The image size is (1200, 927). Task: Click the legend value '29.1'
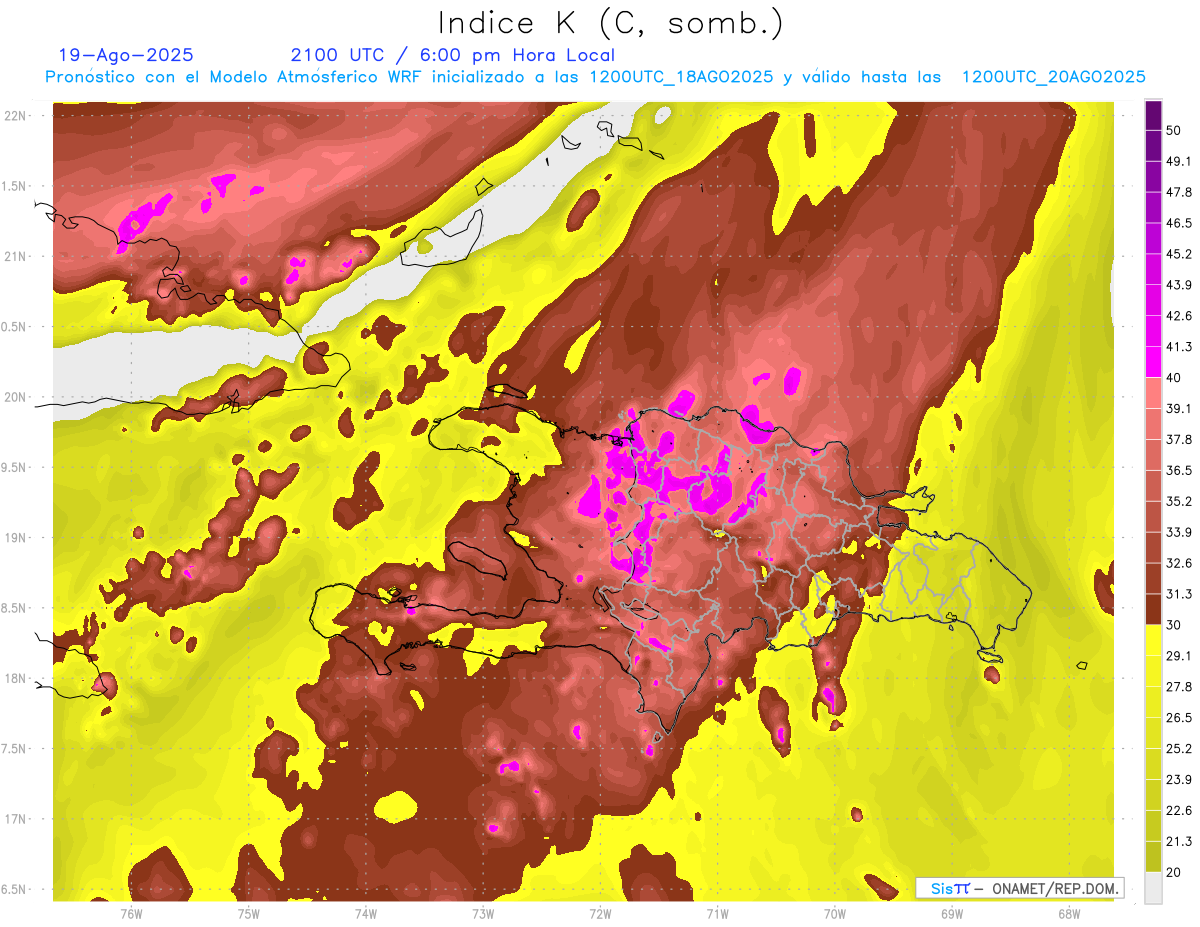[1179, 656]
